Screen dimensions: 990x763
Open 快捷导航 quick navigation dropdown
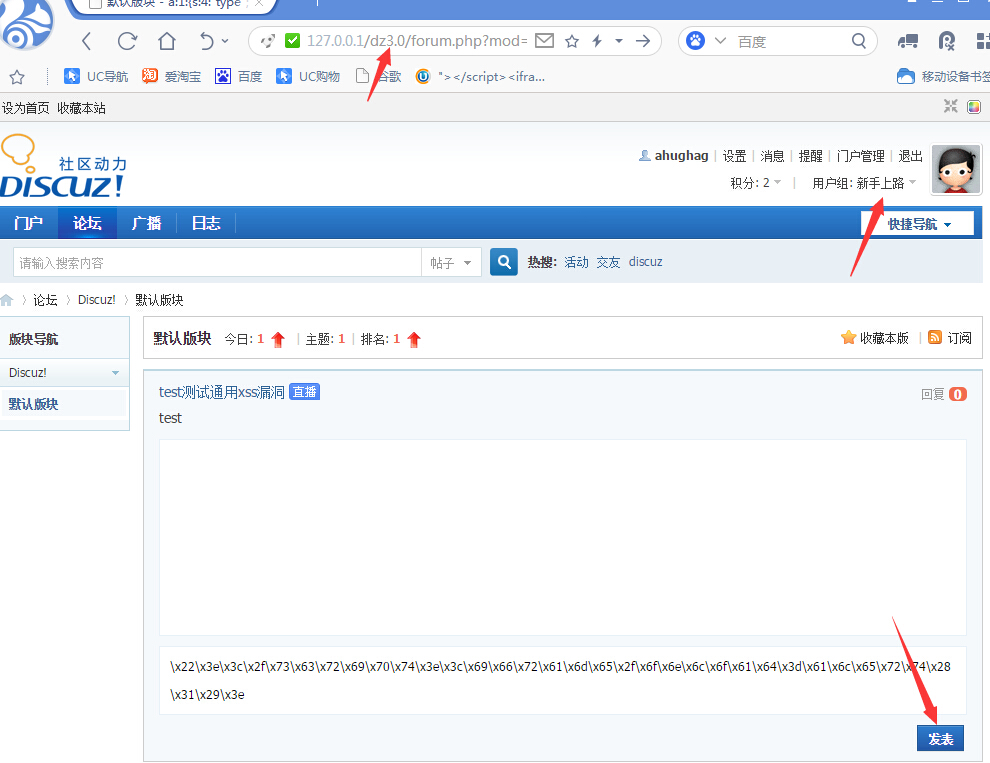pos(917,224)
